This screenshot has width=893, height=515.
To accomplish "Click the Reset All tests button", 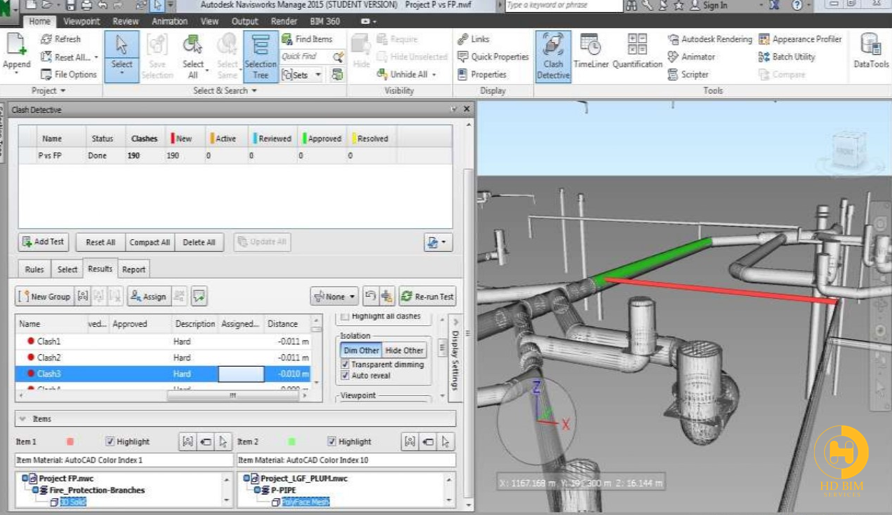I will pyautogui.click(x=100, y=242).
